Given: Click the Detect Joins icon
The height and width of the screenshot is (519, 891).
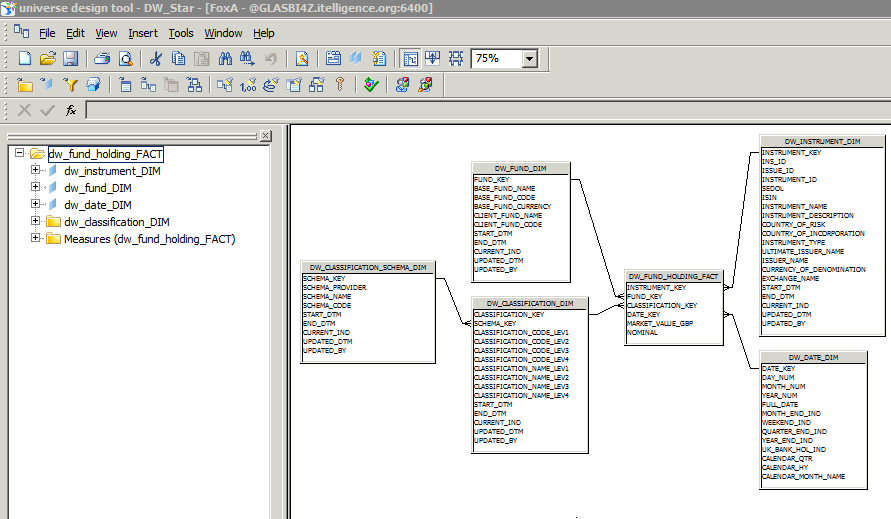Looking at the screenshot, I should (224, 85).
